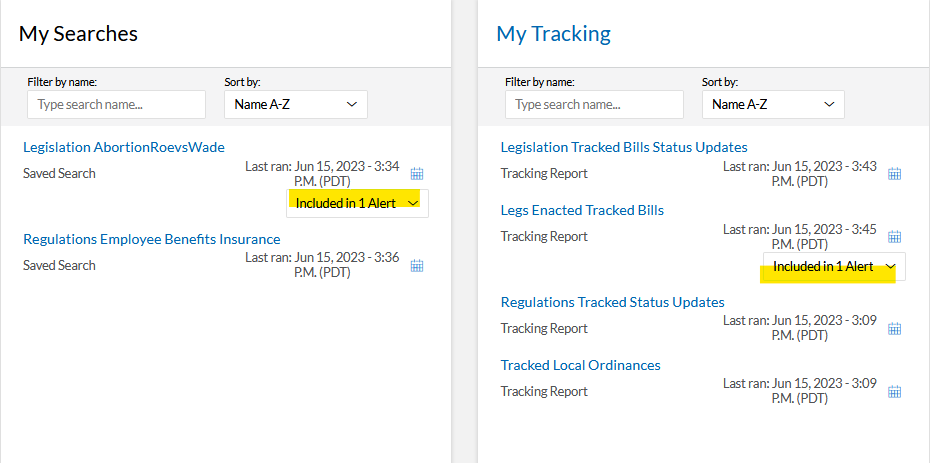Click calendar icon for Regulations Employee Benefits Insurance
This screenshot has width=930, height=463.
pyautogui.click(x=418, y=266)
